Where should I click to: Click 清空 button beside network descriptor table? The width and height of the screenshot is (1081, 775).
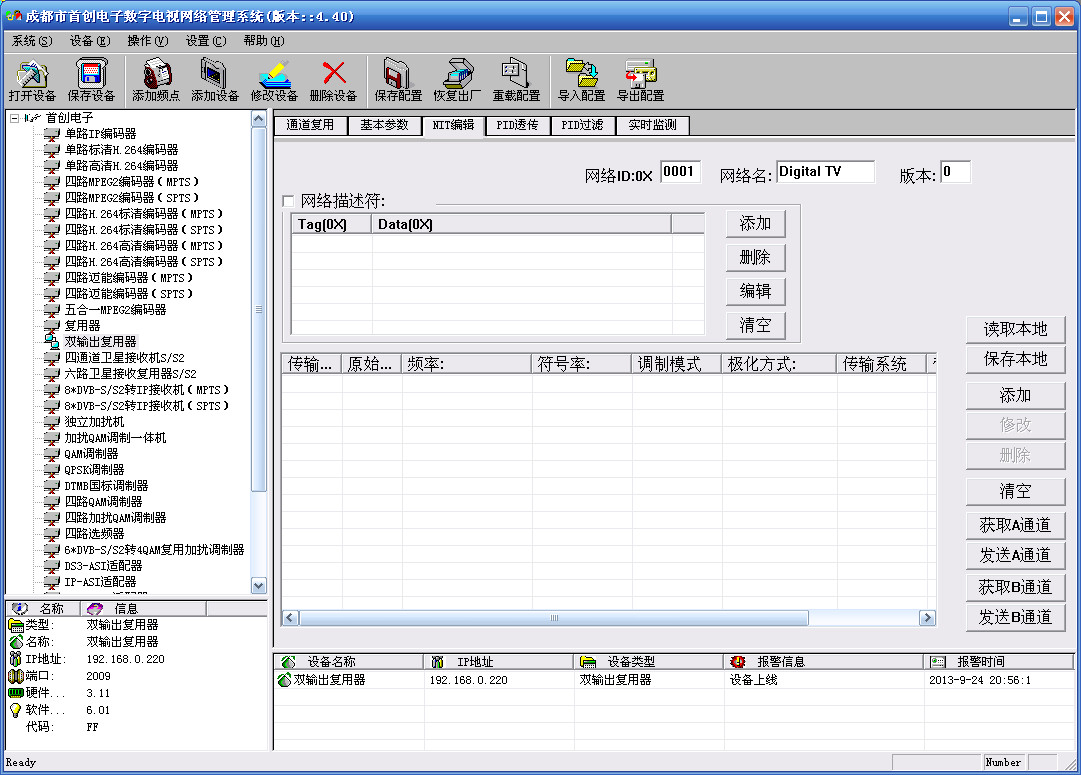(755, 325)
